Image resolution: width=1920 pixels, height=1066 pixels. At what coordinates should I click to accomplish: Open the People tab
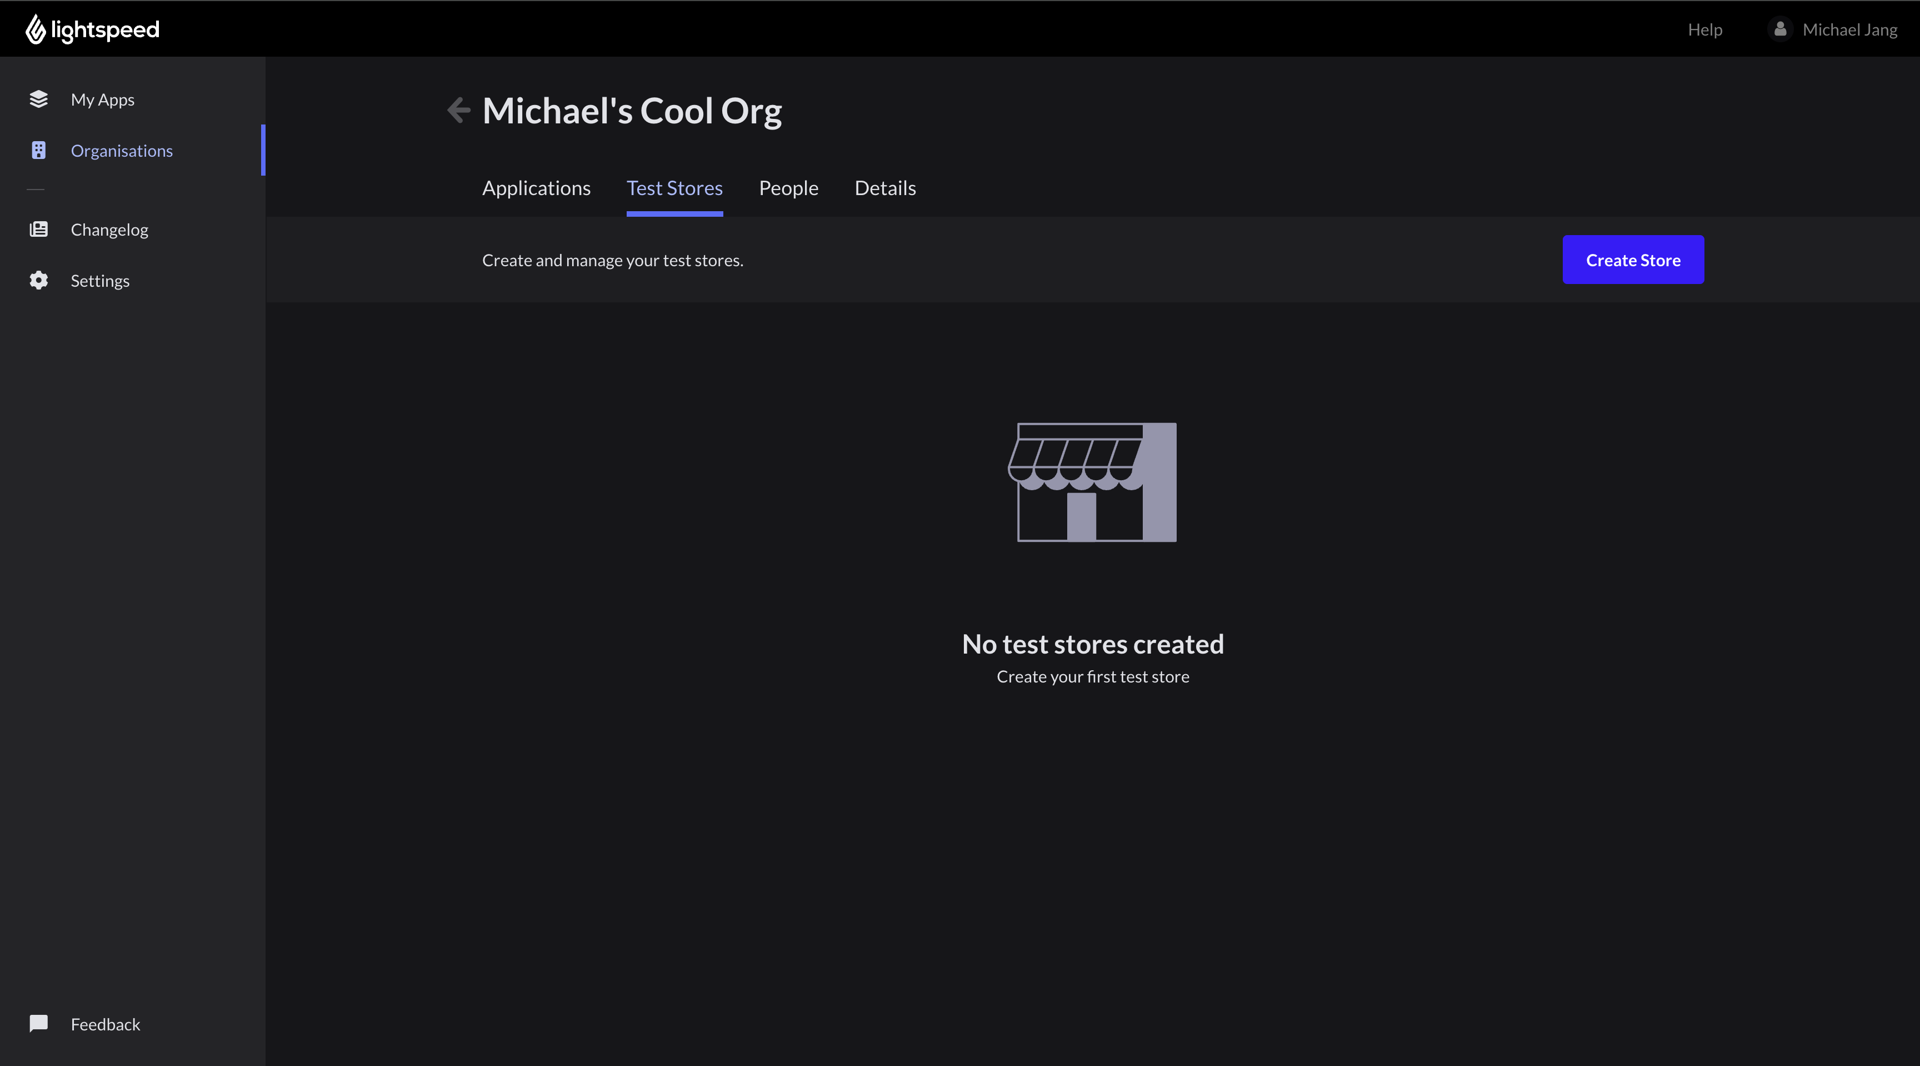pyautogui.click(x=788, y=188)
